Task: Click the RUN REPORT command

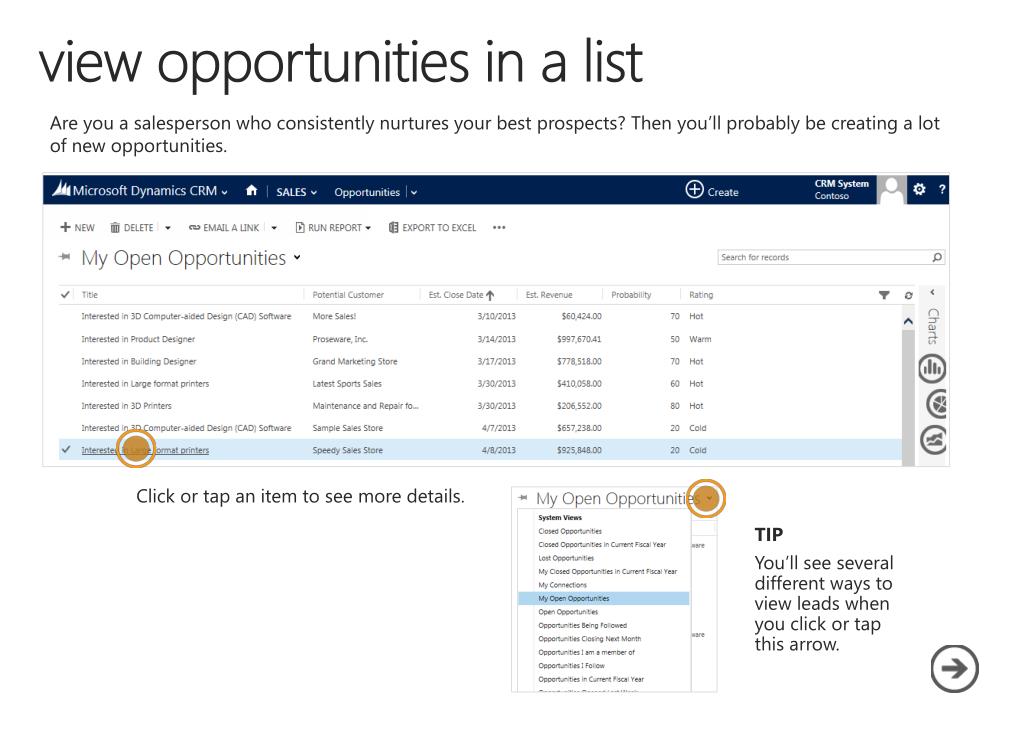Action: pos(333,227)
